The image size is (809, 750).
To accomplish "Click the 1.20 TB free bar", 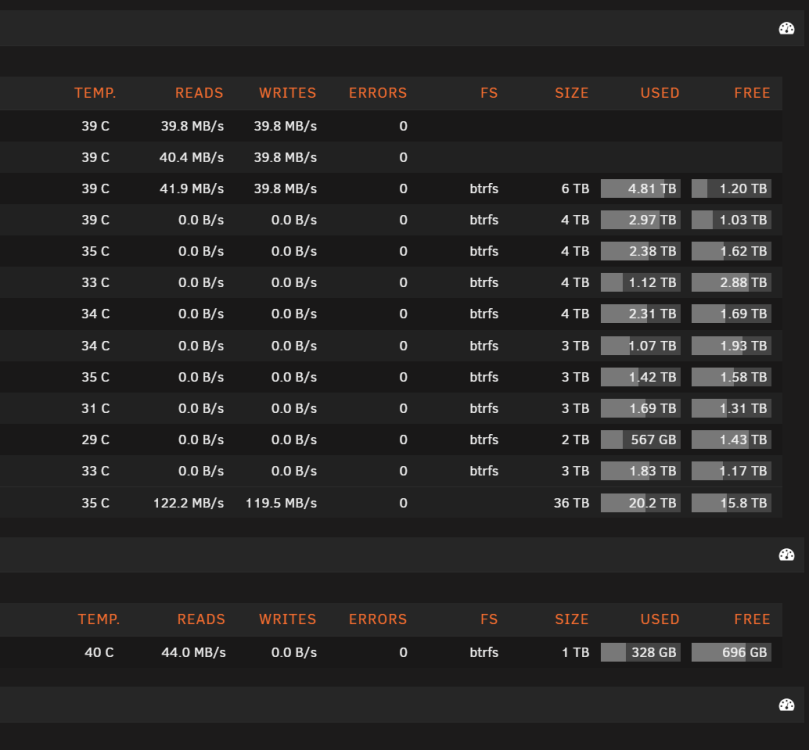I will (732, 189).
